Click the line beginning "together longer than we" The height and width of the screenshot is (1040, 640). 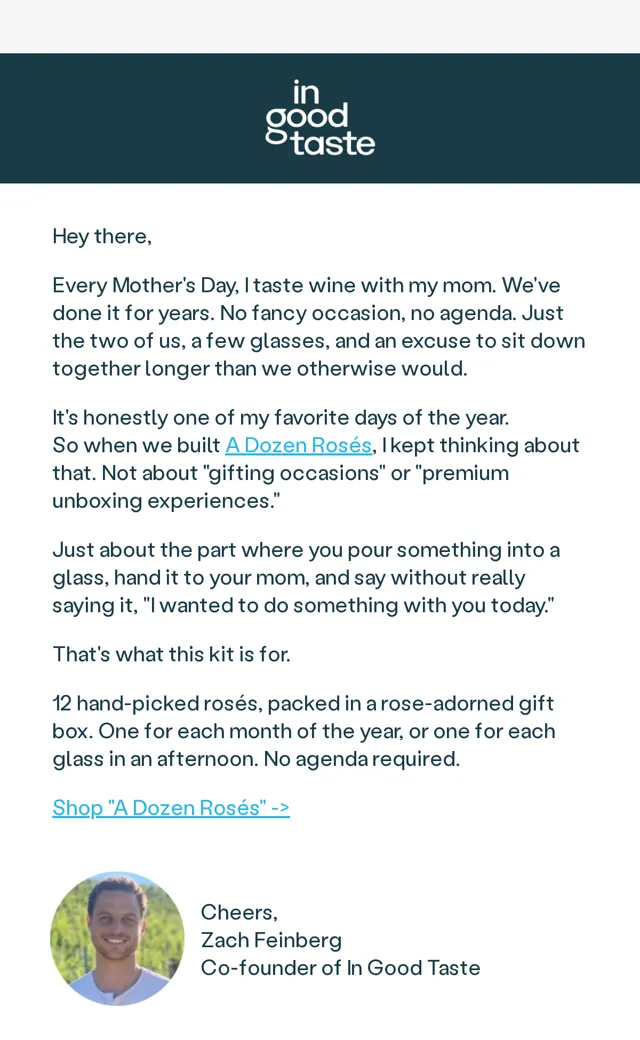pyautogui.click(x=260, y=369)
